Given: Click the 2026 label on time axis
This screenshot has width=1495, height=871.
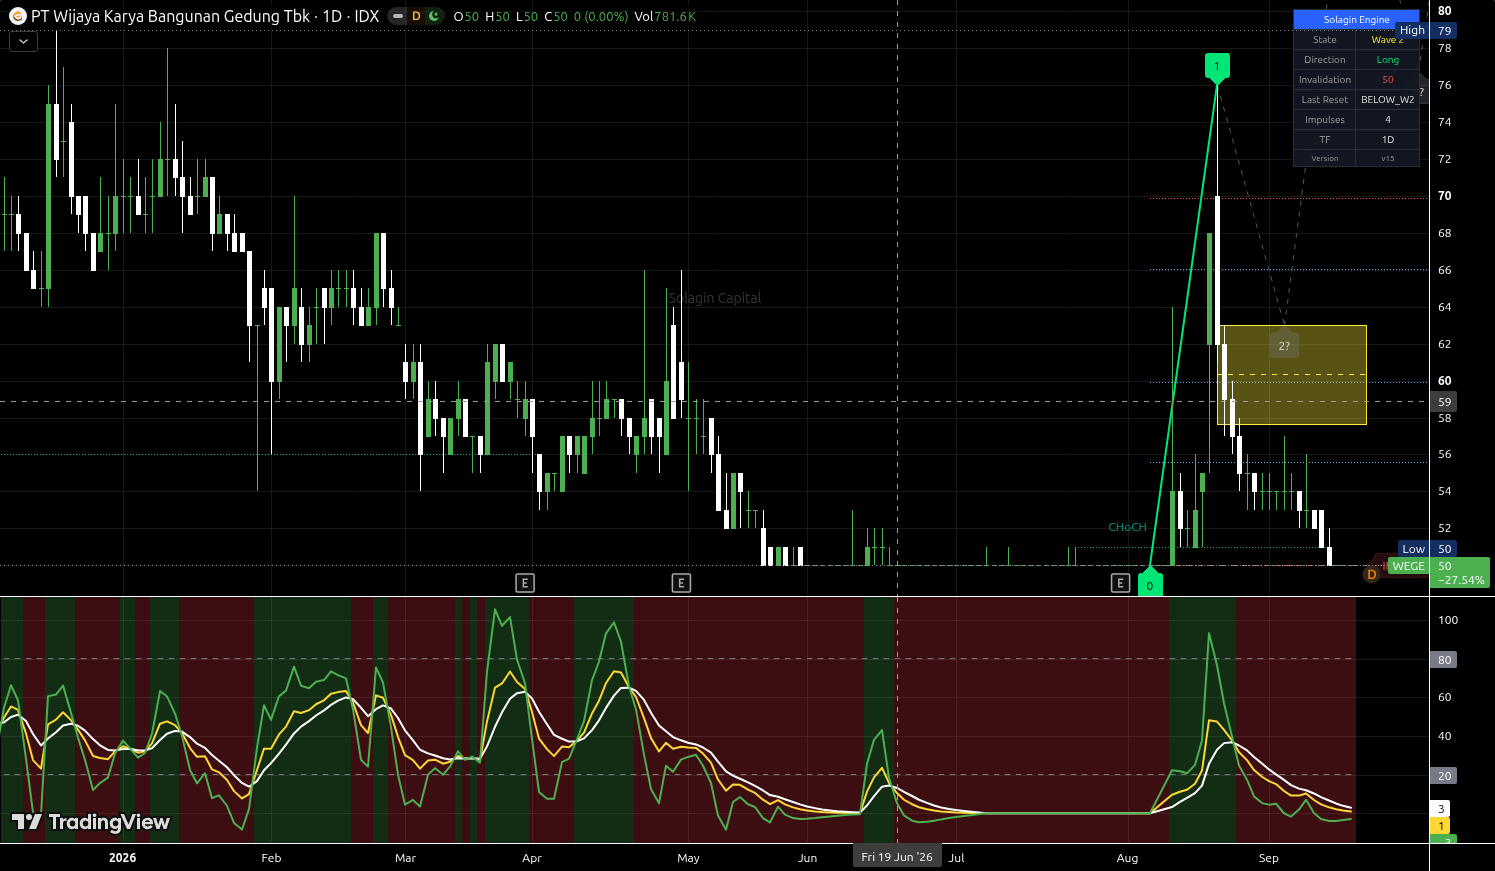Looking at the screenshot, I should [x=122, y=858].
